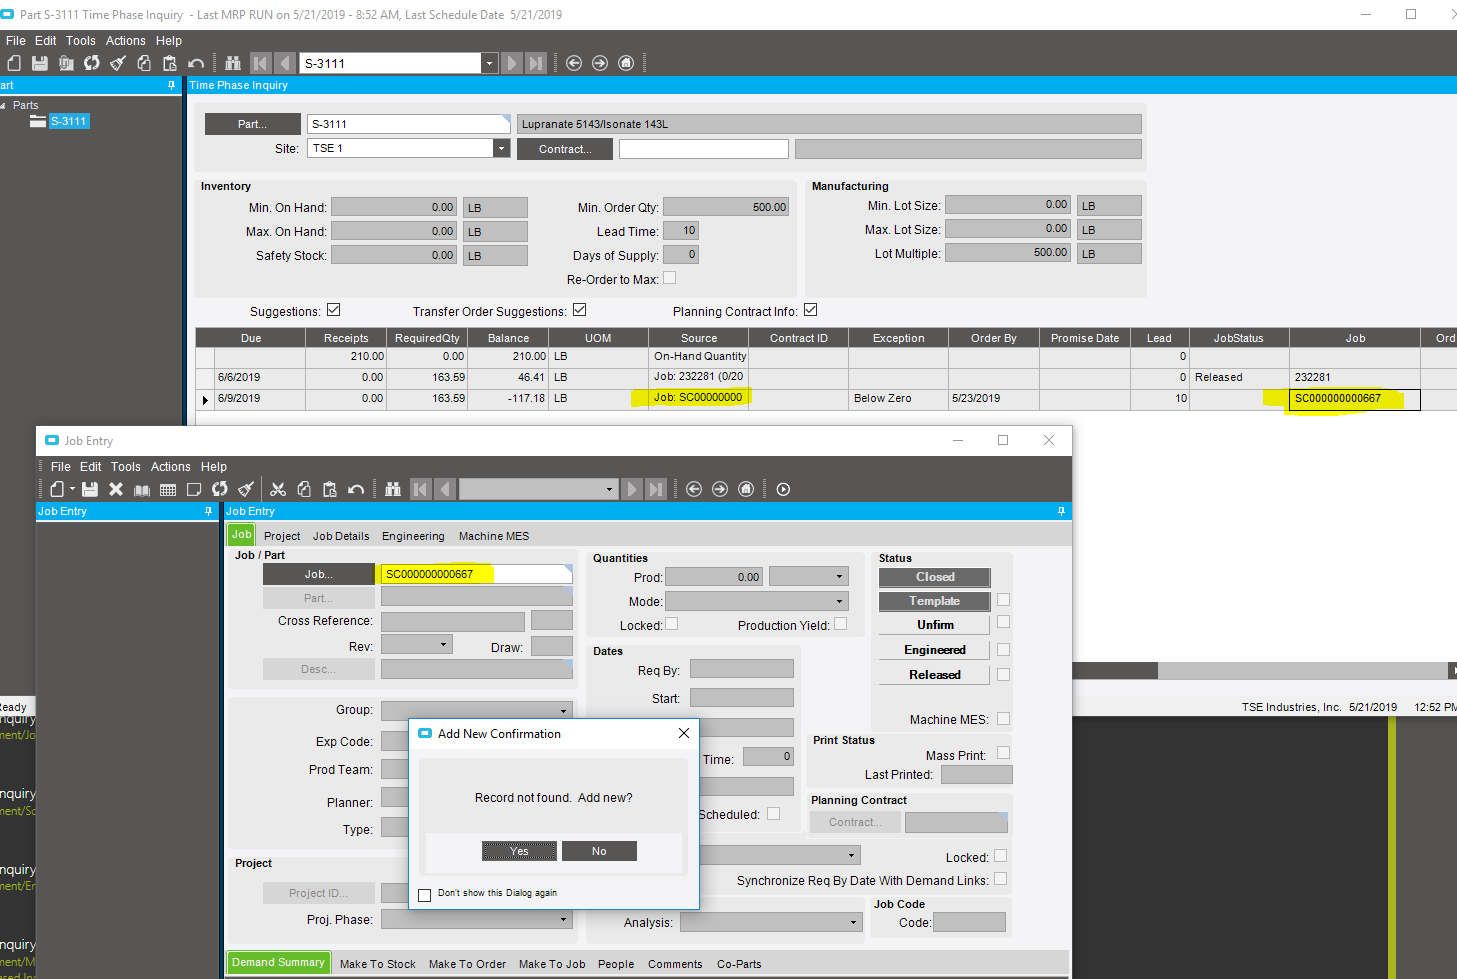1457x979 pixels.
Task: Click the 'Below Zero' exception cell
Action: point(897,398)
